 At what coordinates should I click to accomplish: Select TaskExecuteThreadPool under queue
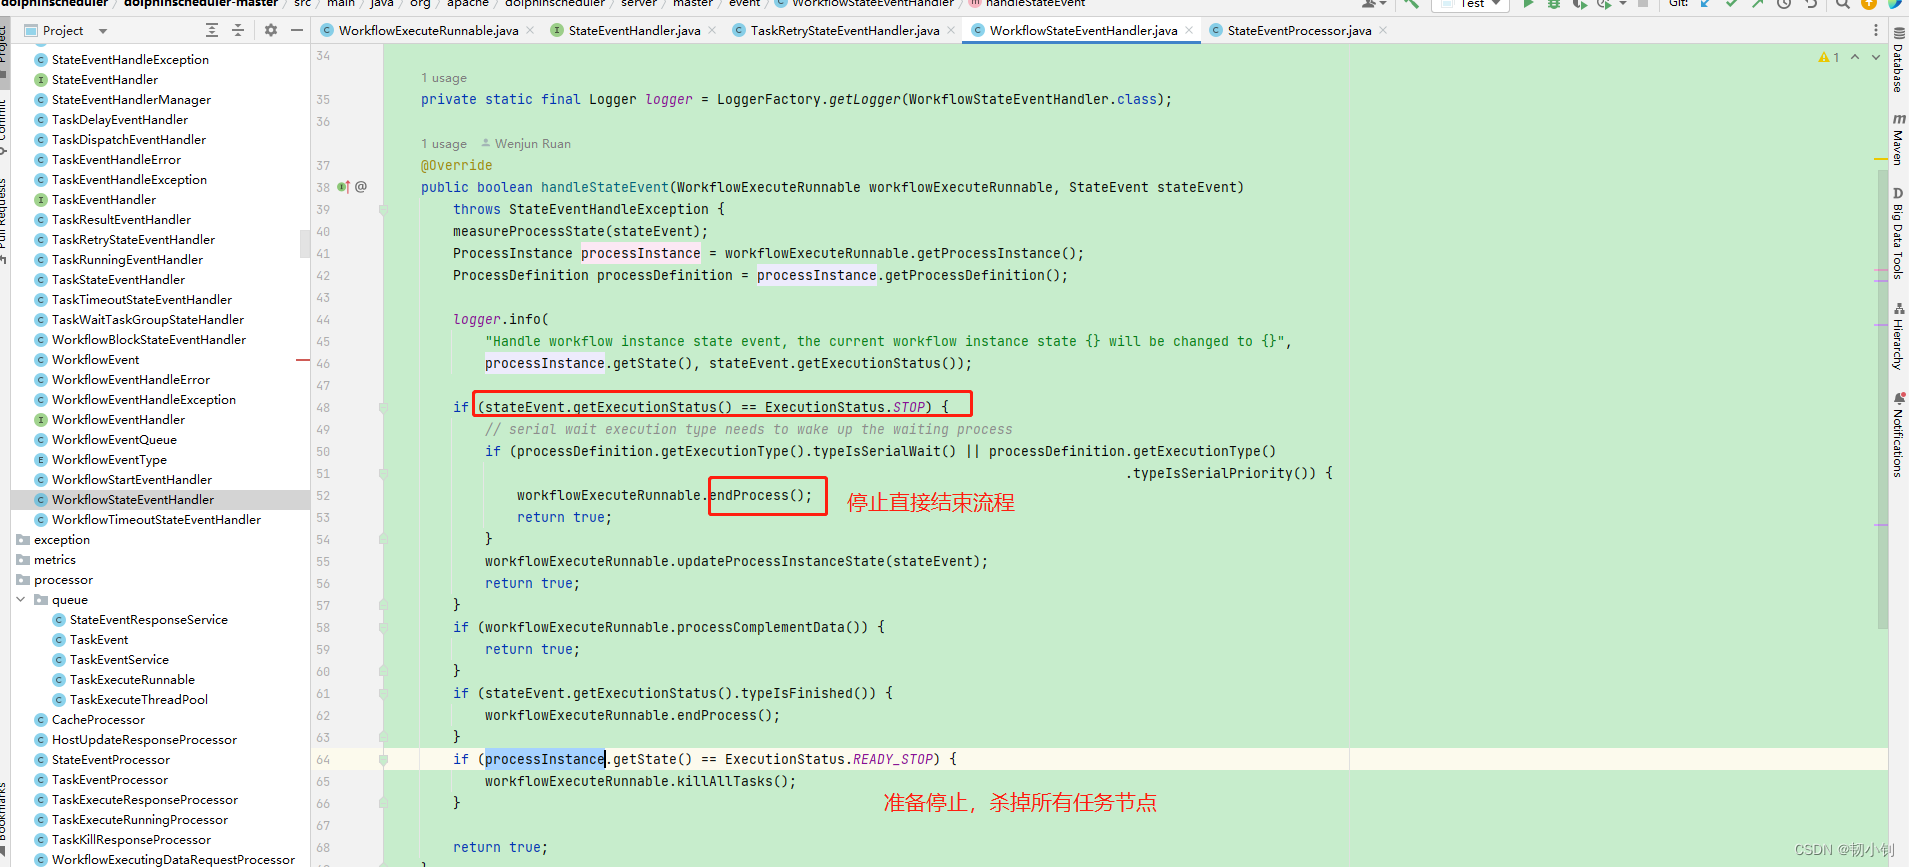click(x=139, y=700)
